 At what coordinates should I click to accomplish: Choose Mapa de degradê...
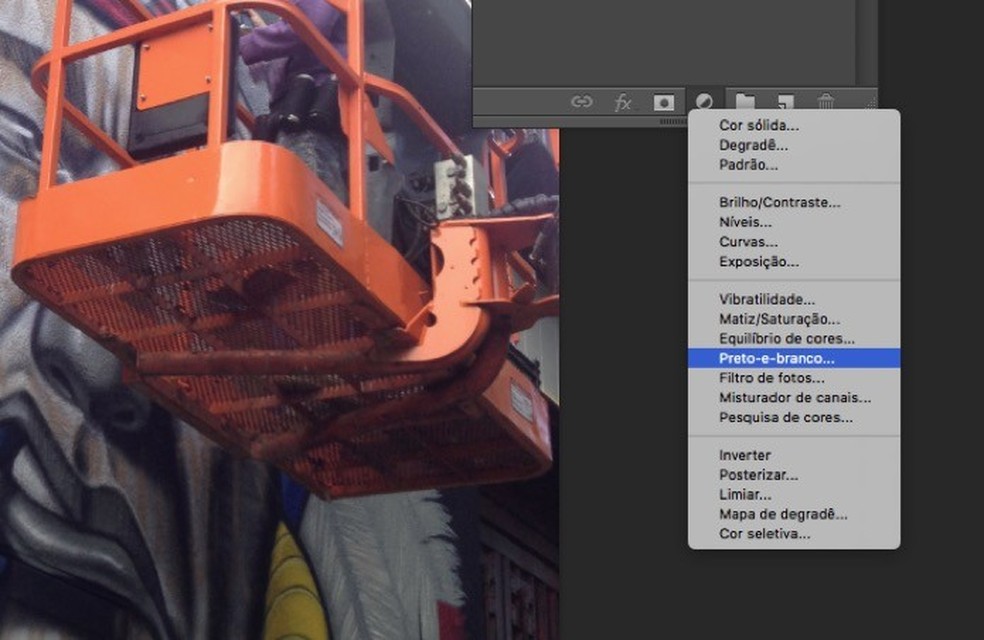[794, 515]
